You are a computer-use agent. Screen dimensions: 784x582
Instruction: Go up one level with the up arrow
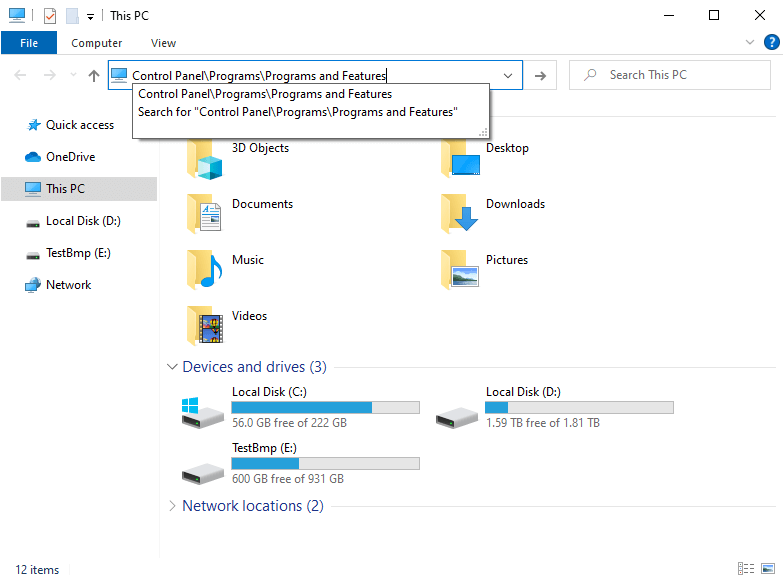coord(94,76)
